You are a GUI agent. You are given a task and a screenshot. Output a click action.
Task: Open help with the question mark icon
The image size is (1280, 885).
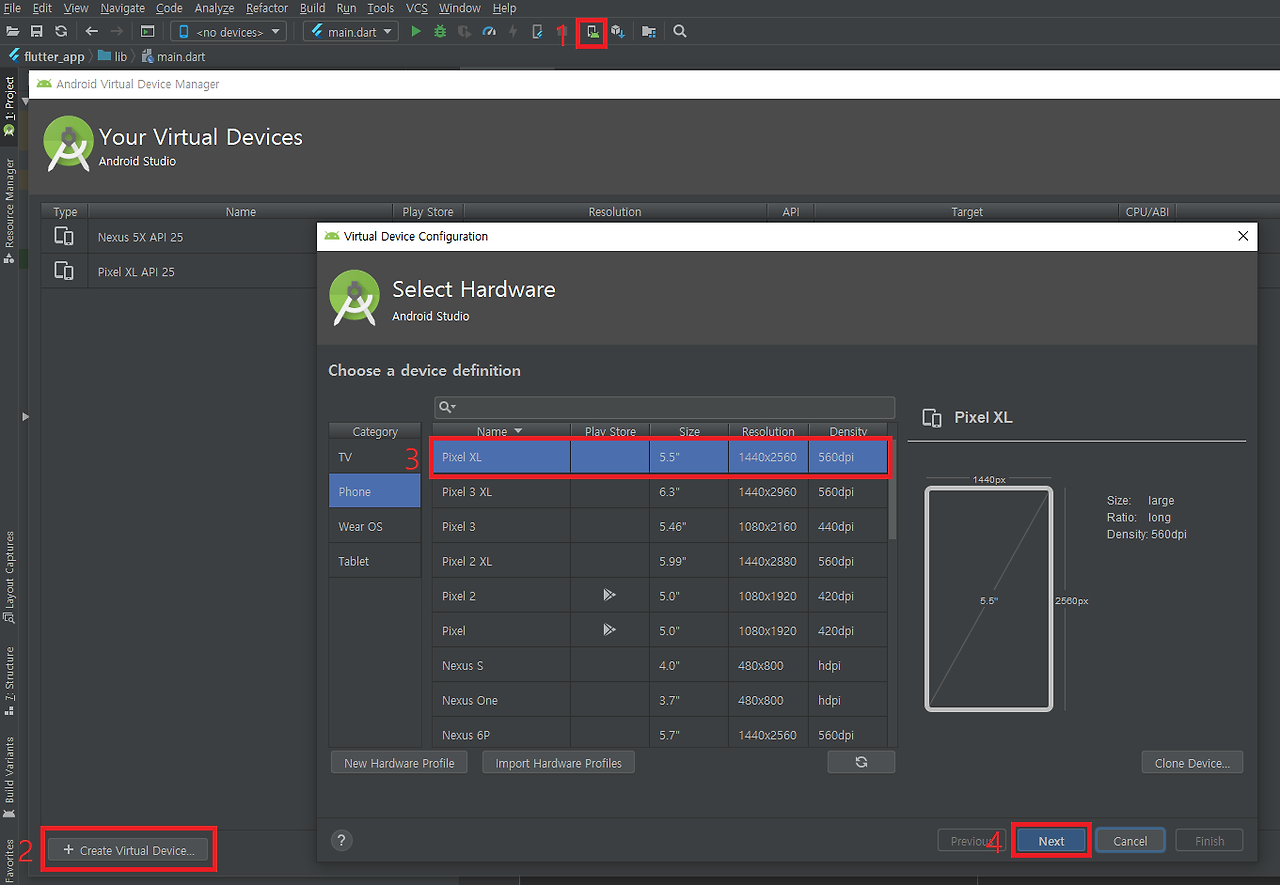pyautogui.click(x=342, y=841)
